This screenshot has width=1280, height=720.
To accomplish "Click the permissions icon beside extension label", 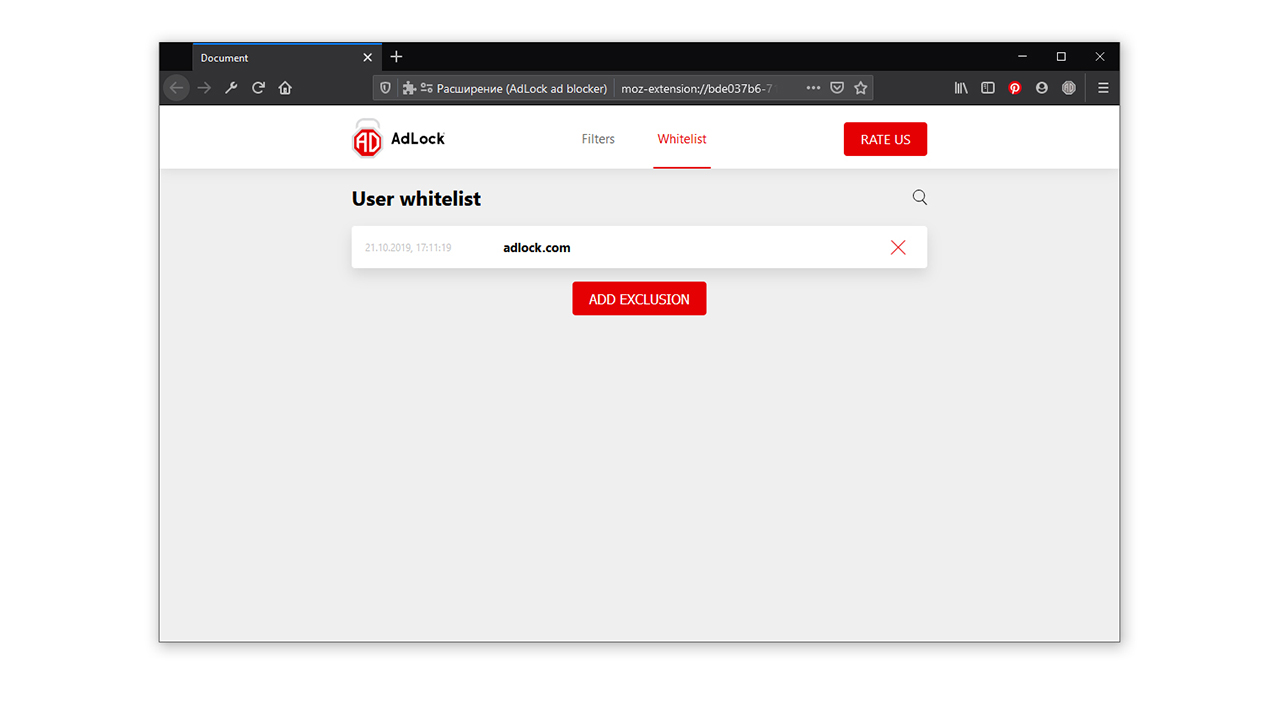I will click(x=427, y=88).
